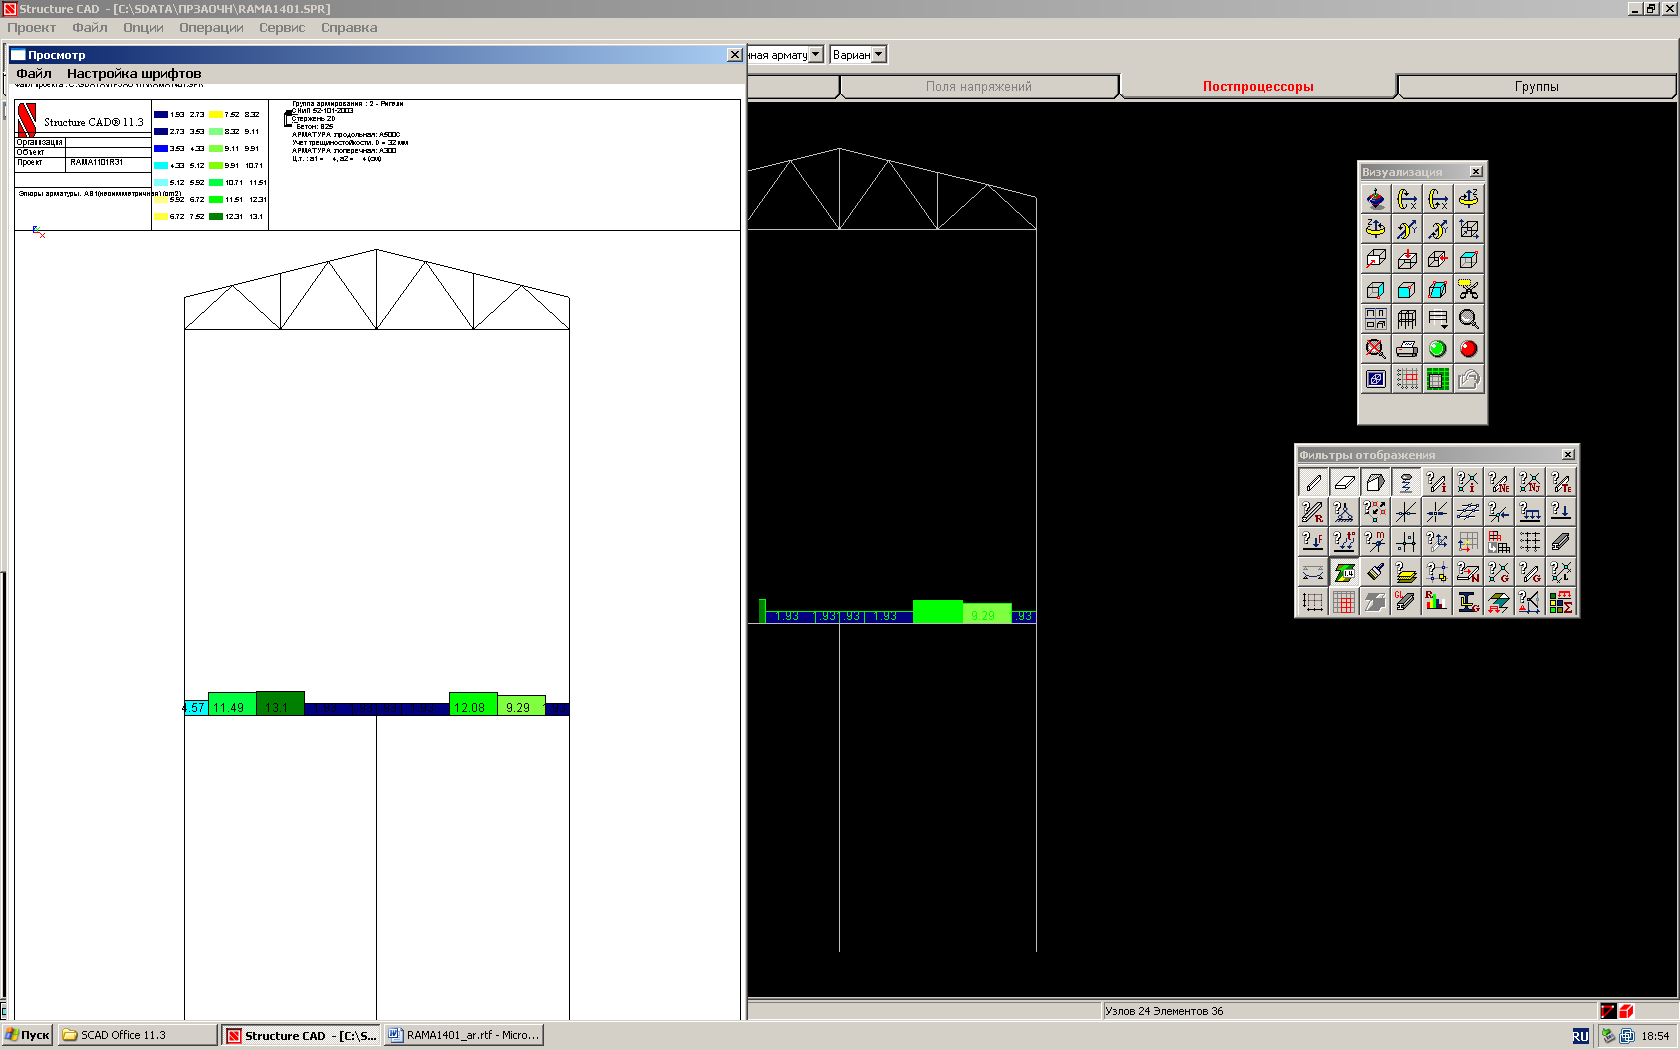
Task: Toggle the stiffness type R filter
Action: coord(1313,512)
